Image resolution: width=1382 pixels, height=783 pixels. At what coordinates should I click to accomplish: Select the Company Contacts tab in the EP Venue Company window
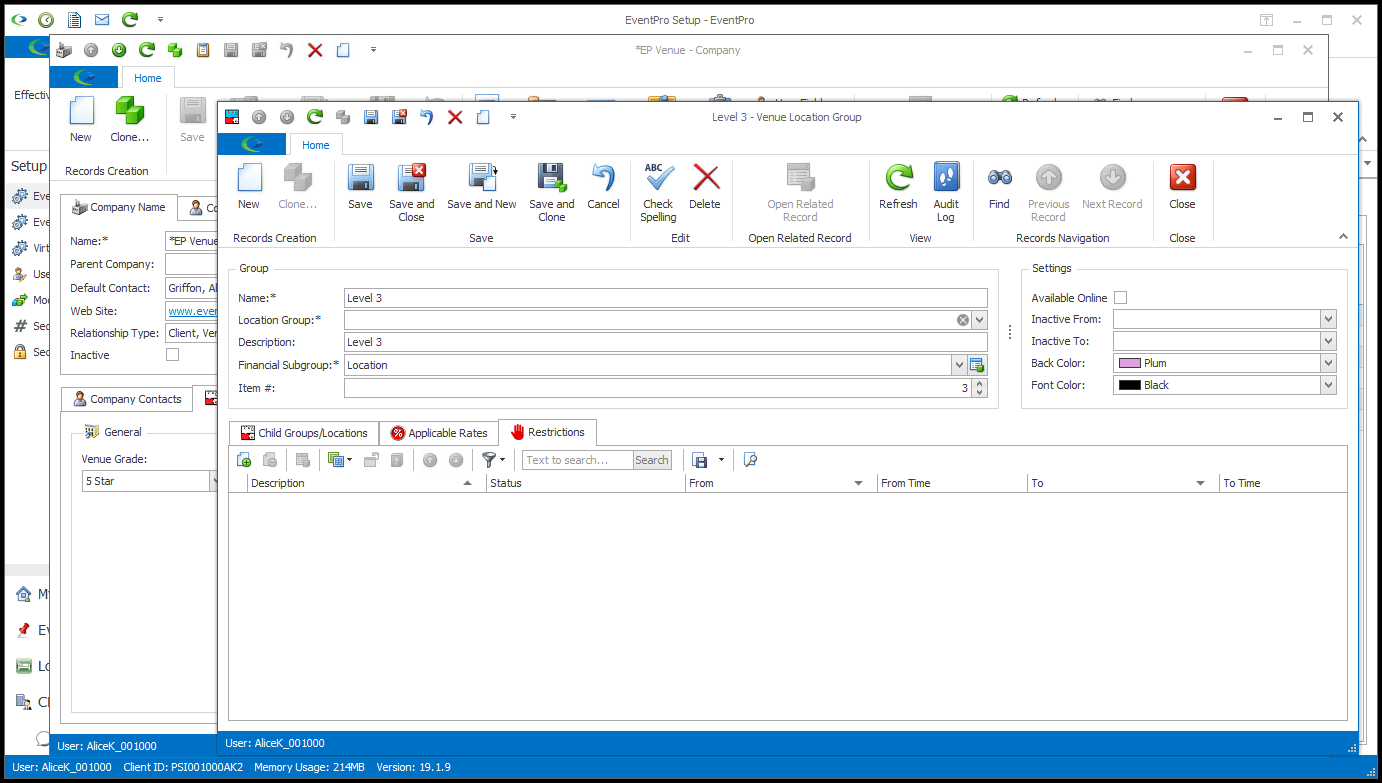point(126,399)
